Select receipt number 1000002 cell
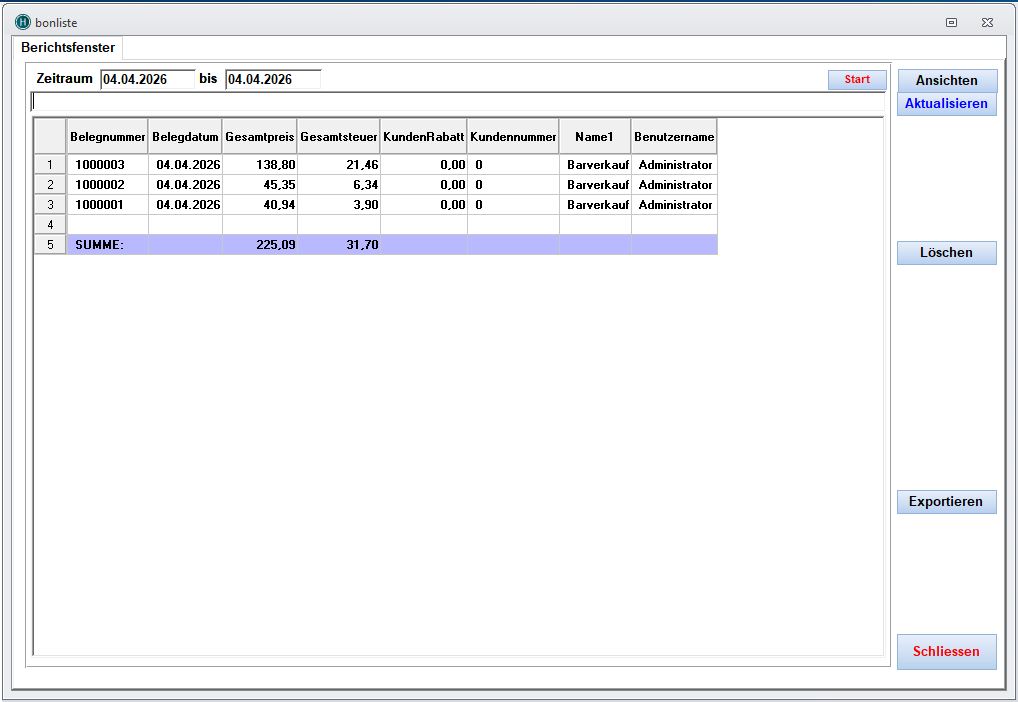 (x=107, y=185)
